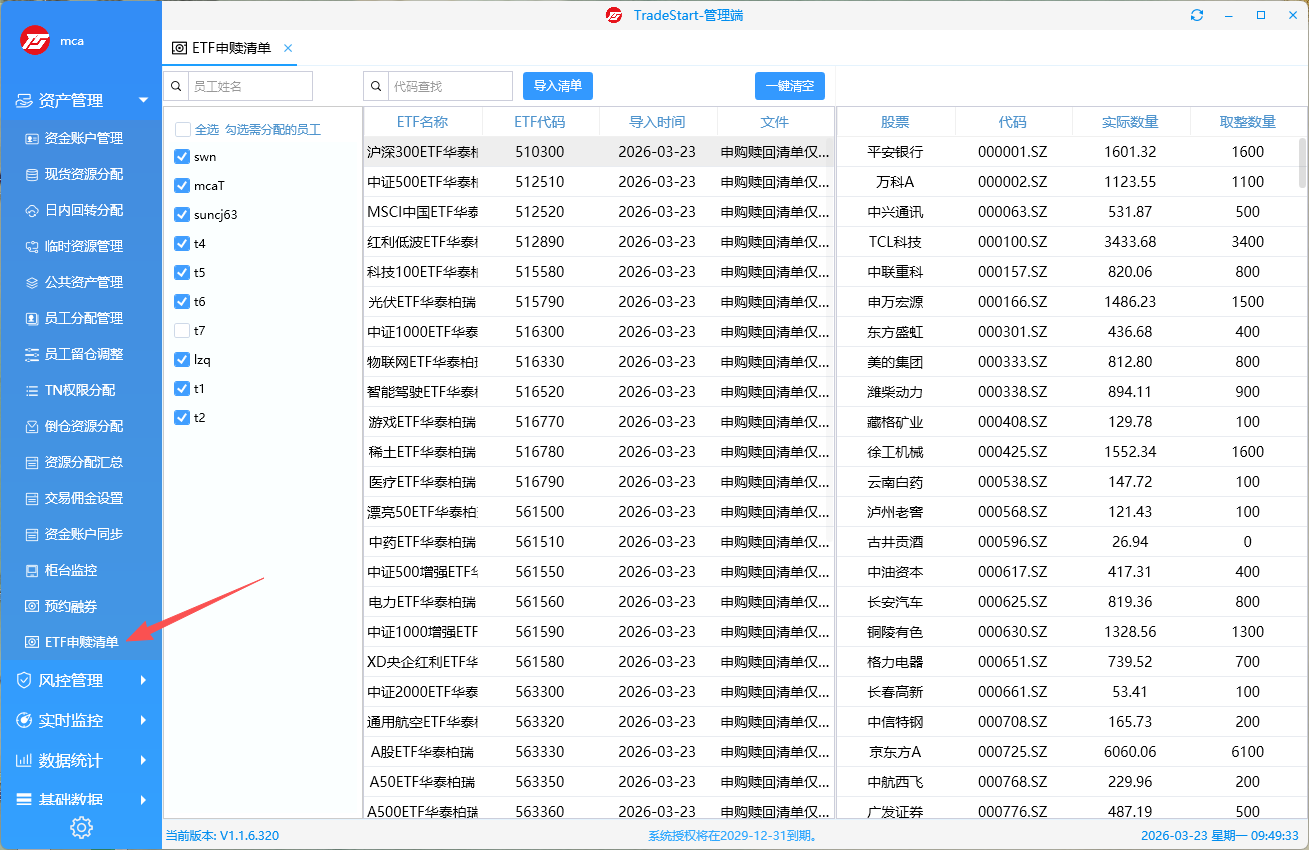Click version text V1.1.6.320 in status bar
The height and width of the screenshot is (850, 1309).
(x=249, y=835)
